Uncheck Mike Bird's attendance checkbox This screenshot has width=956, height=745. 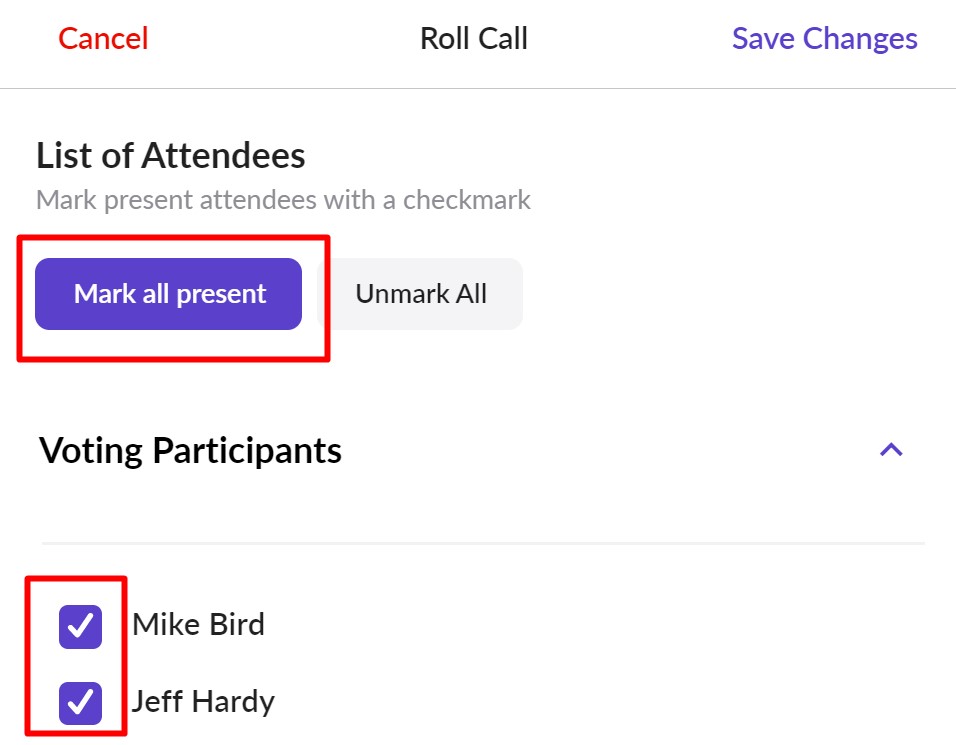80,627
